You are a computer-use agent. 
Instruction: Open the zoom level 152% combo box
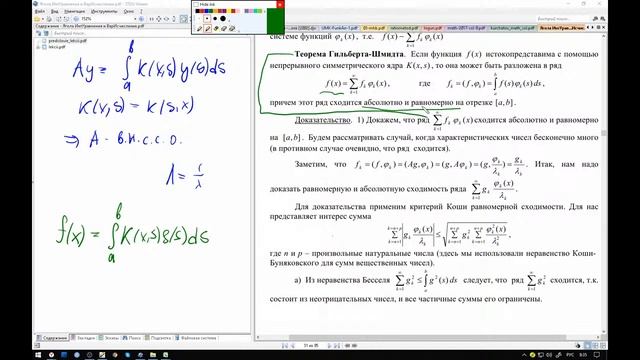click(x=108, y=19)
